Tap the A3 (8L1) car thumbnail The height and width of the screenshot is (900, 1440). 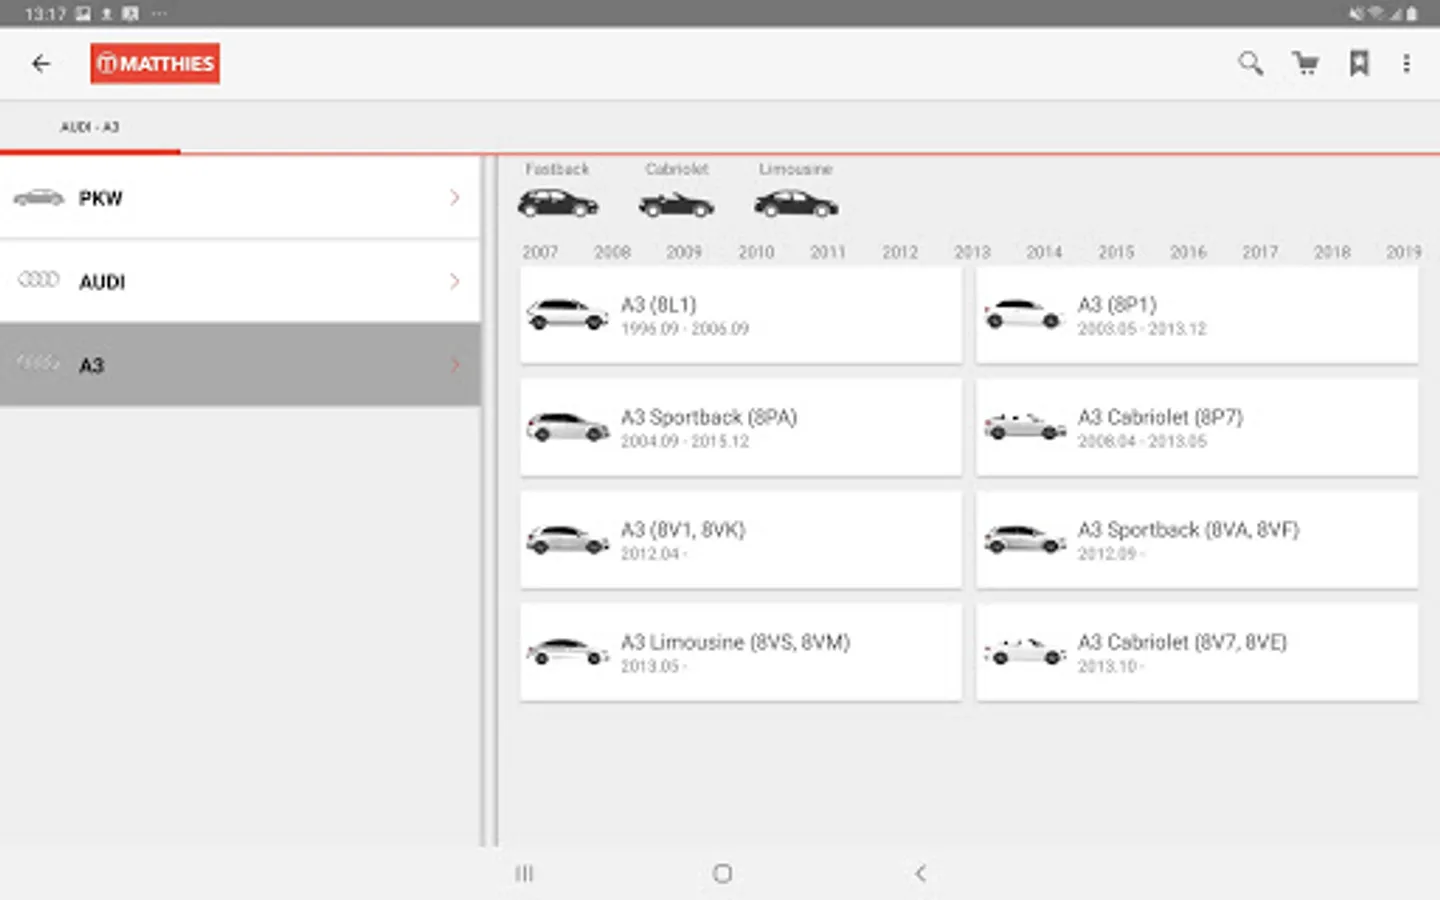[567, 314]
